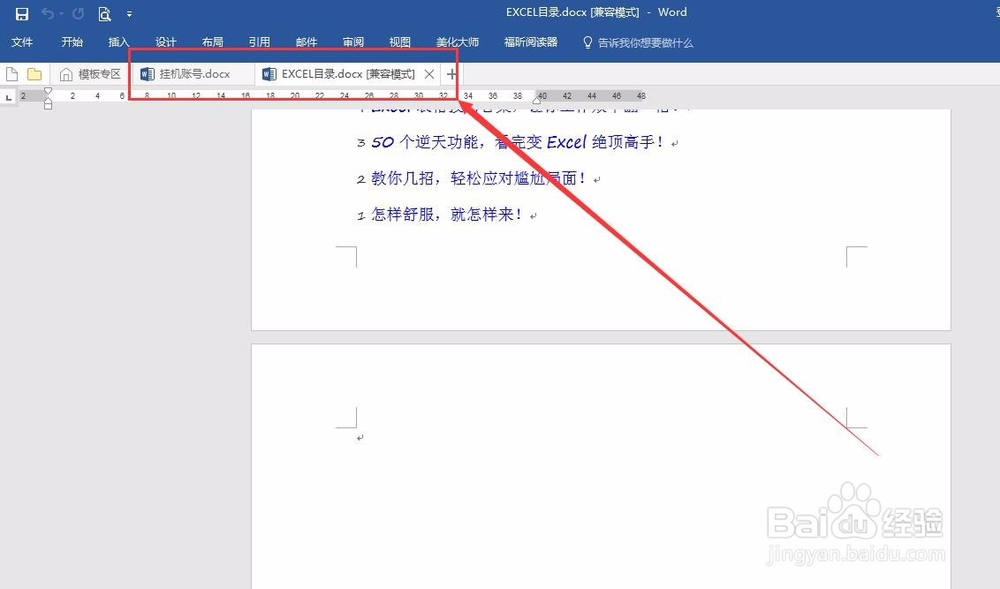Click the first line indent marker on ruler
Viewport: 1000px width, 589px height.
(48, 91)
